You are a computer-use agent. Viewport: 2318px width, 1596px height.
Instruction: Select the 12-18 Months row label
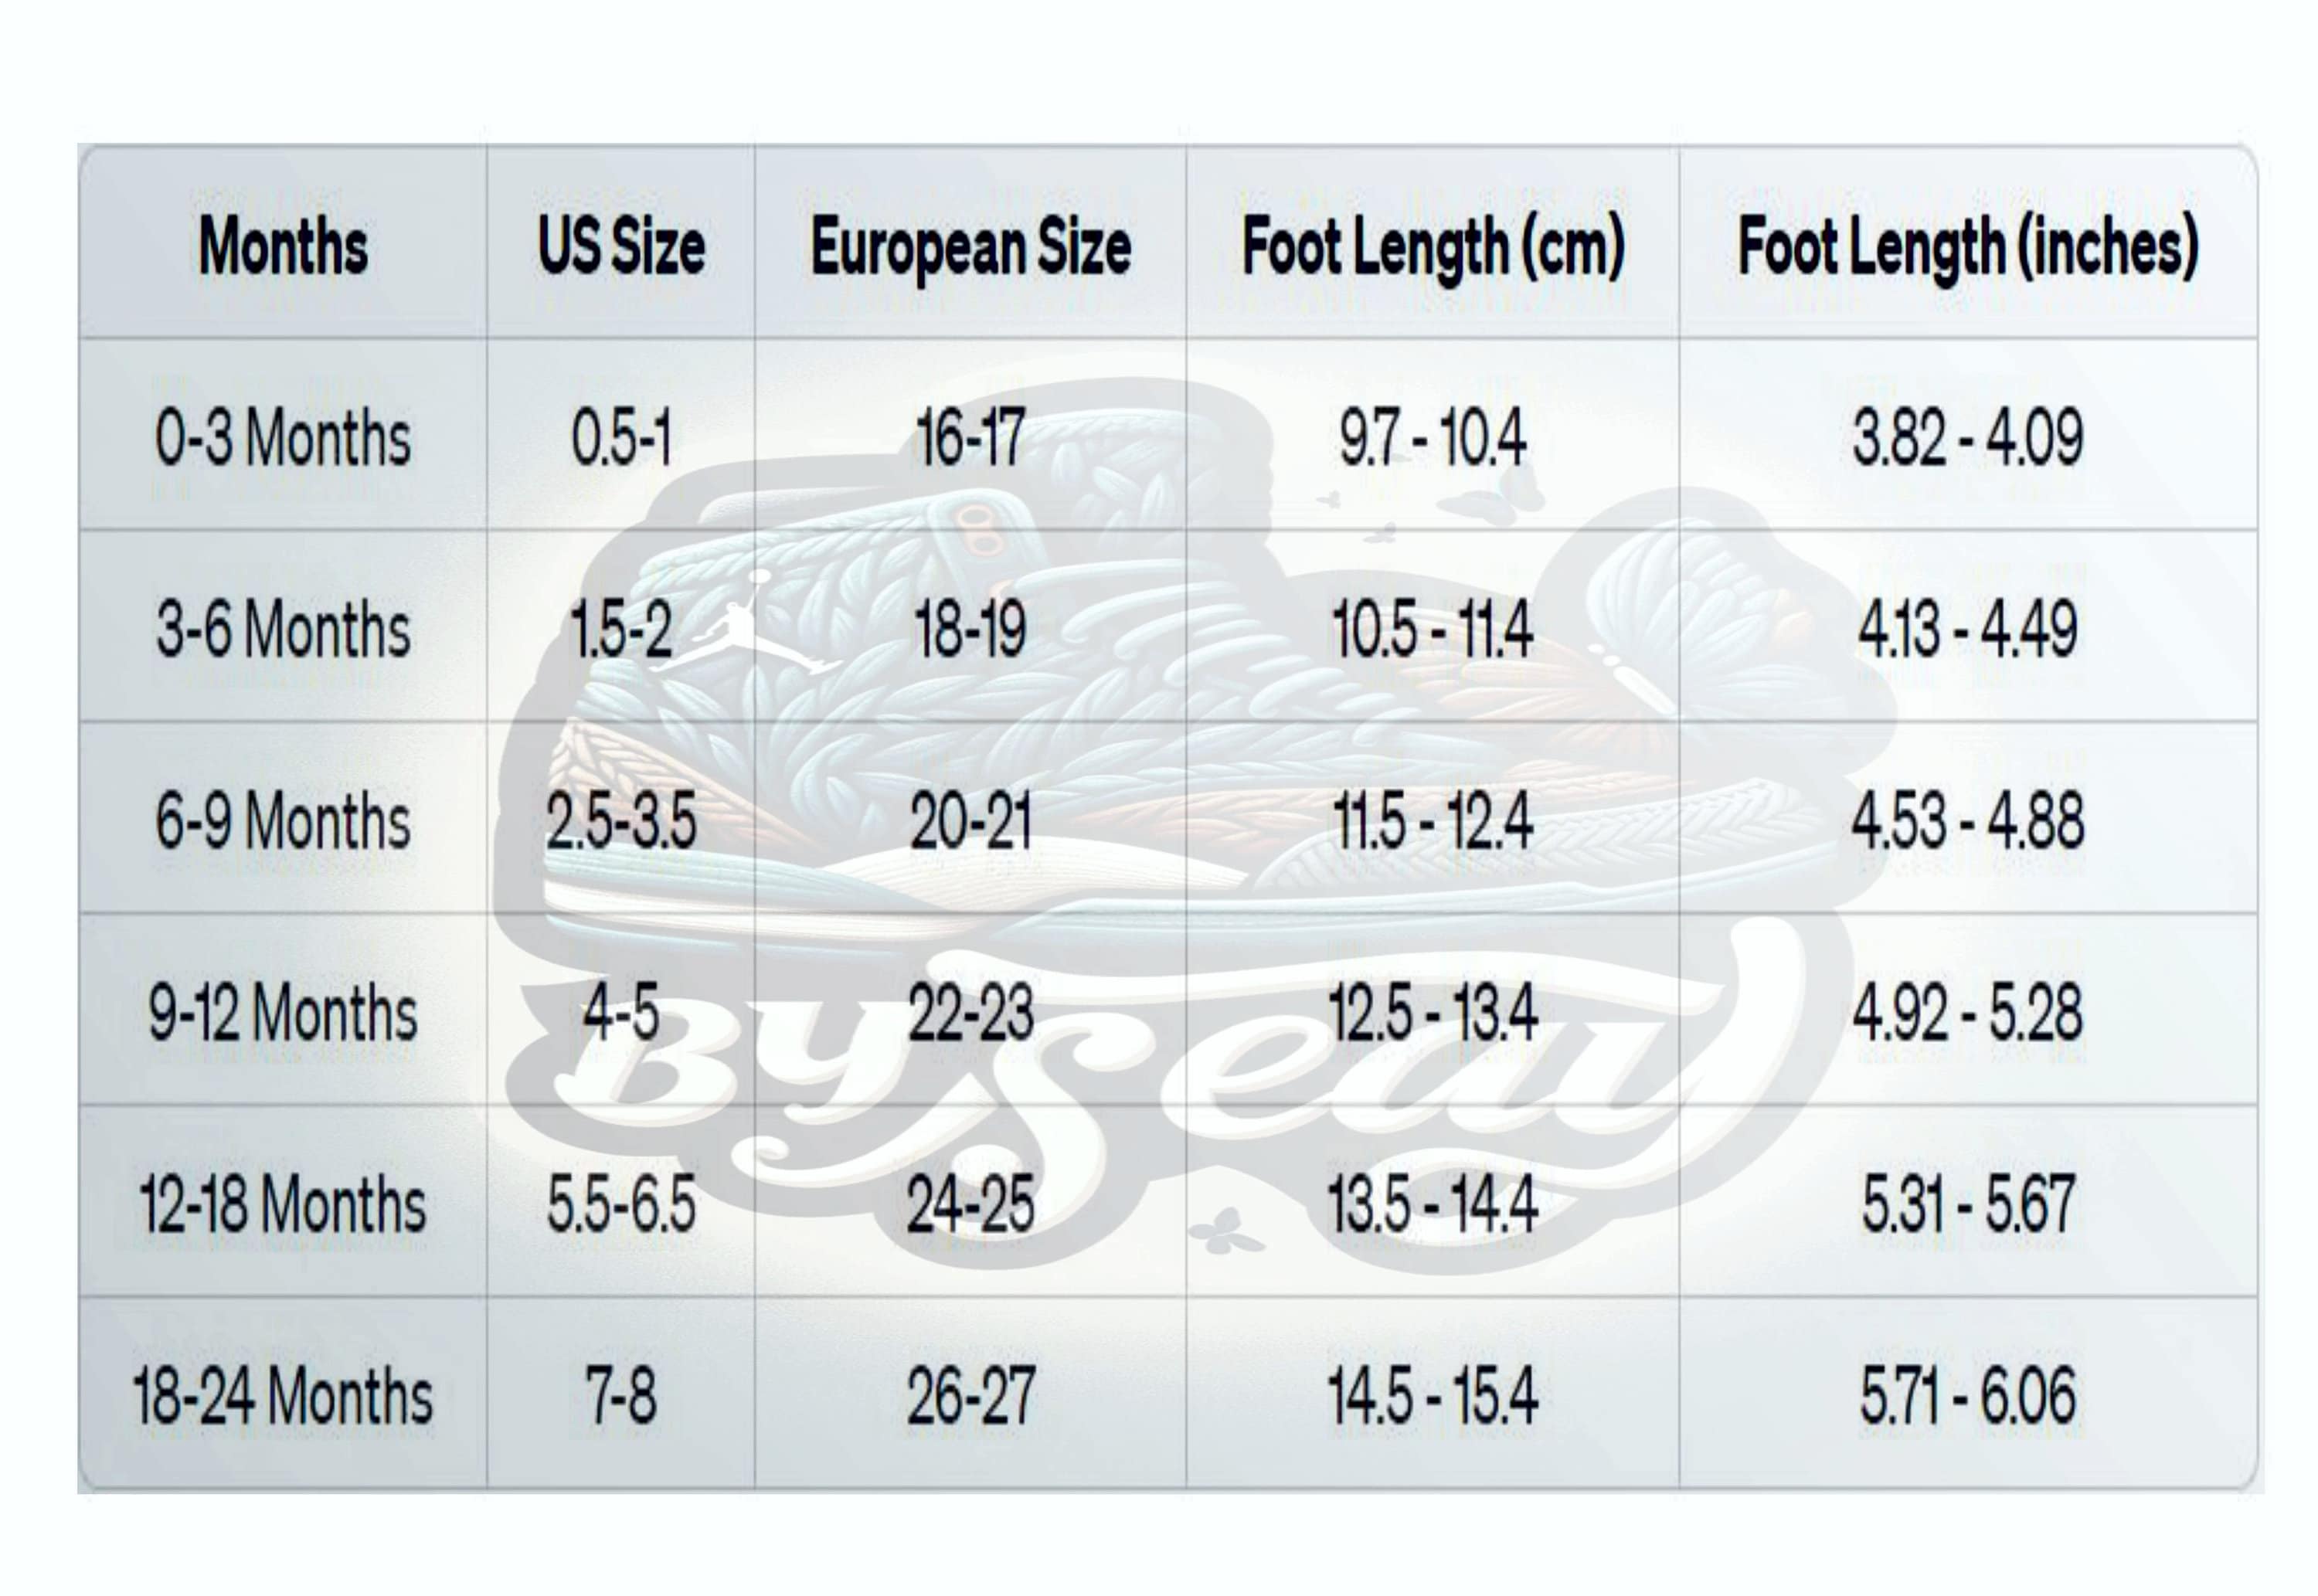[283, 1204]
